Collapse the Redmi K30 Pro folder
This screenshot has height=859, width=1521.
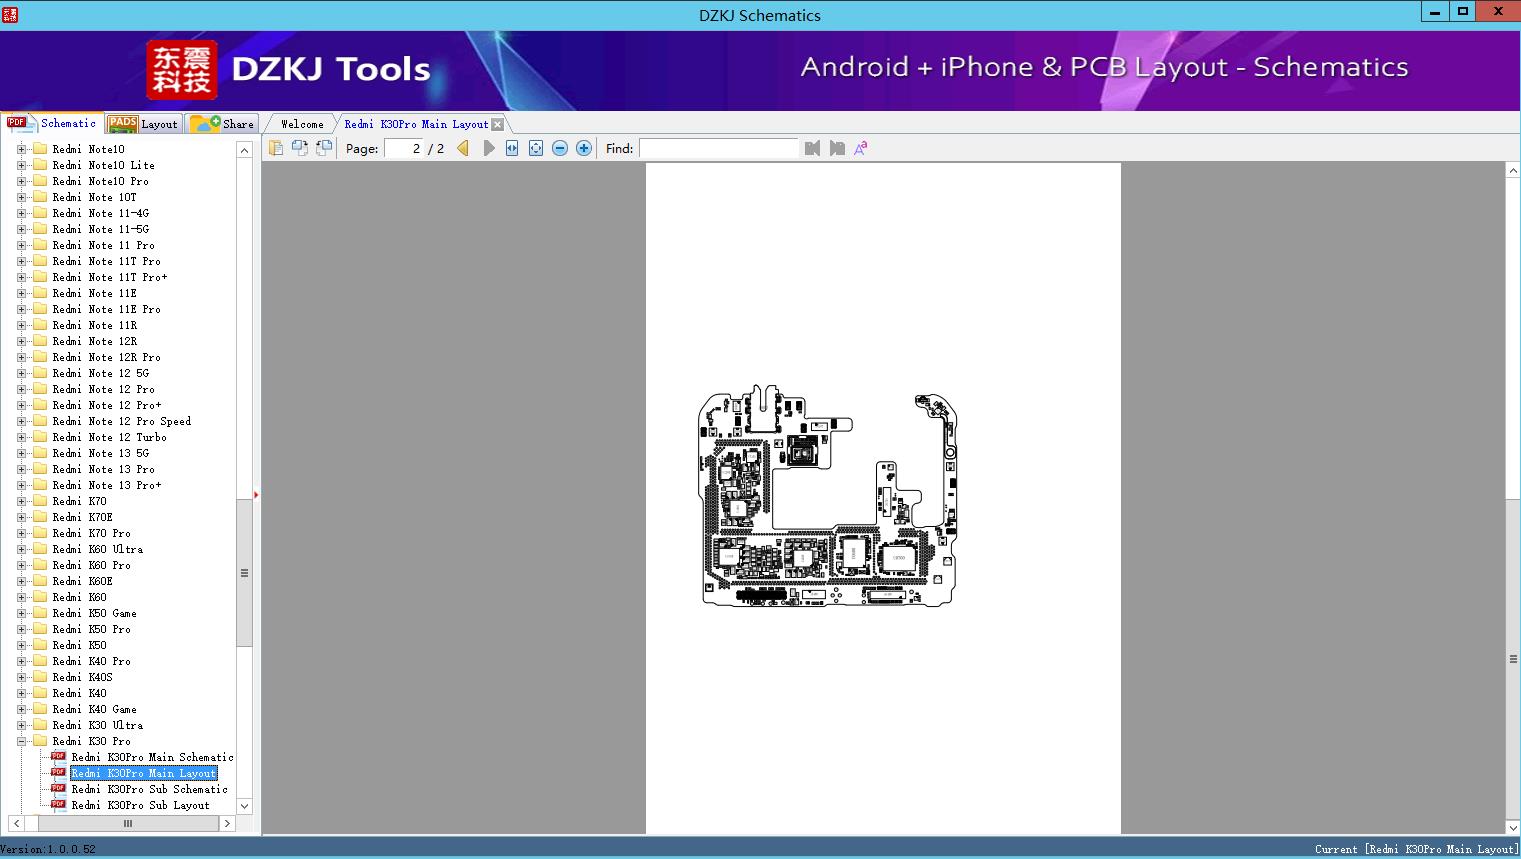(22, 741)
